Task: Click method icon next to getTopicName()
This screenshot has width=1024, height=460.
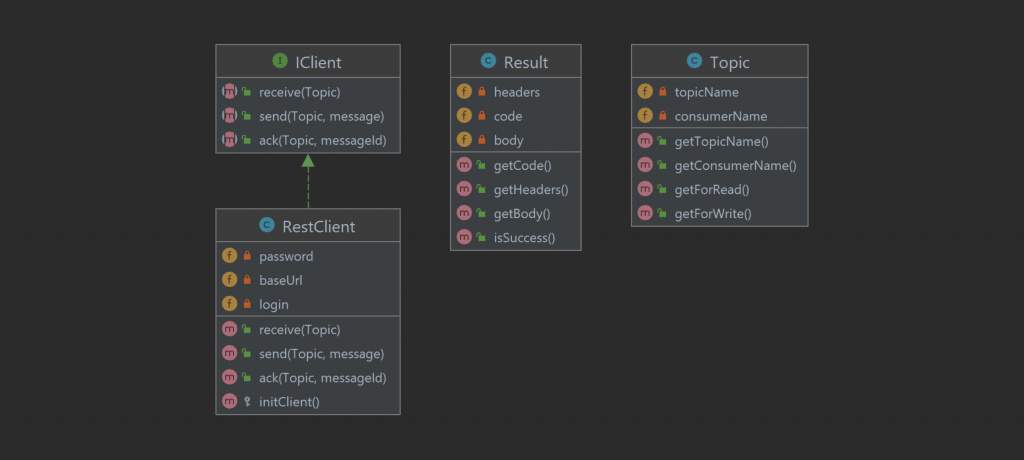Action: point(645,141)
